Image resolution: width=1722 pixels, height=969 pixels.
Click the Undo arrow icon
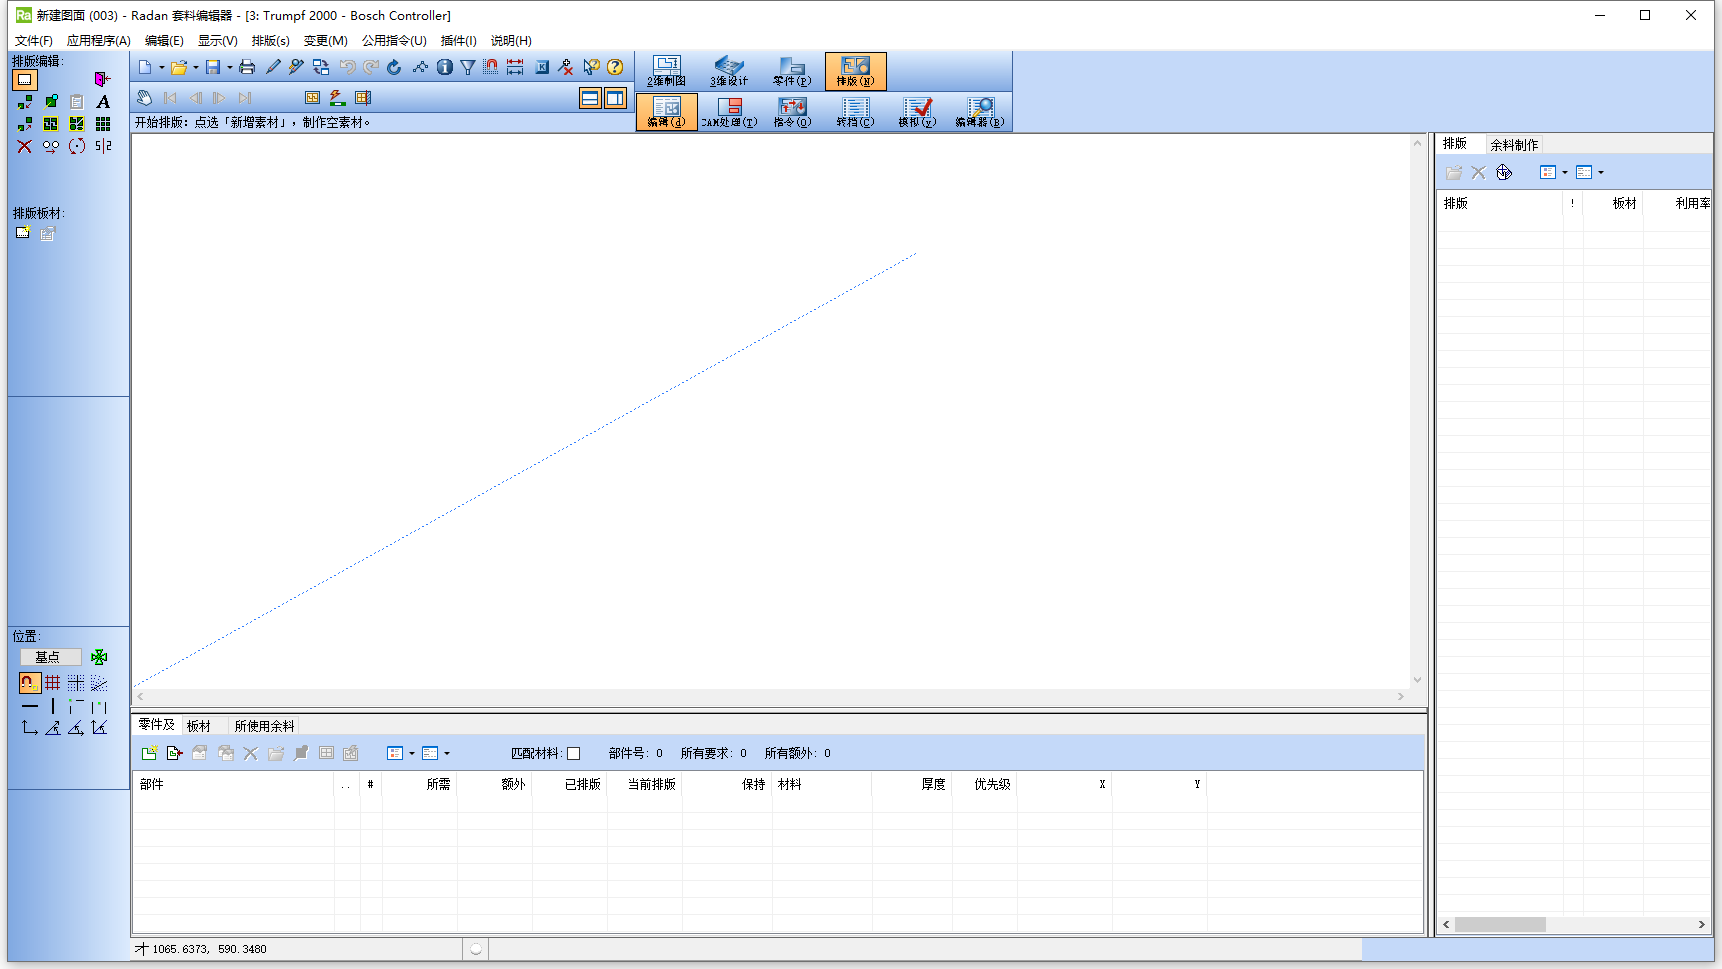[346, 67]
